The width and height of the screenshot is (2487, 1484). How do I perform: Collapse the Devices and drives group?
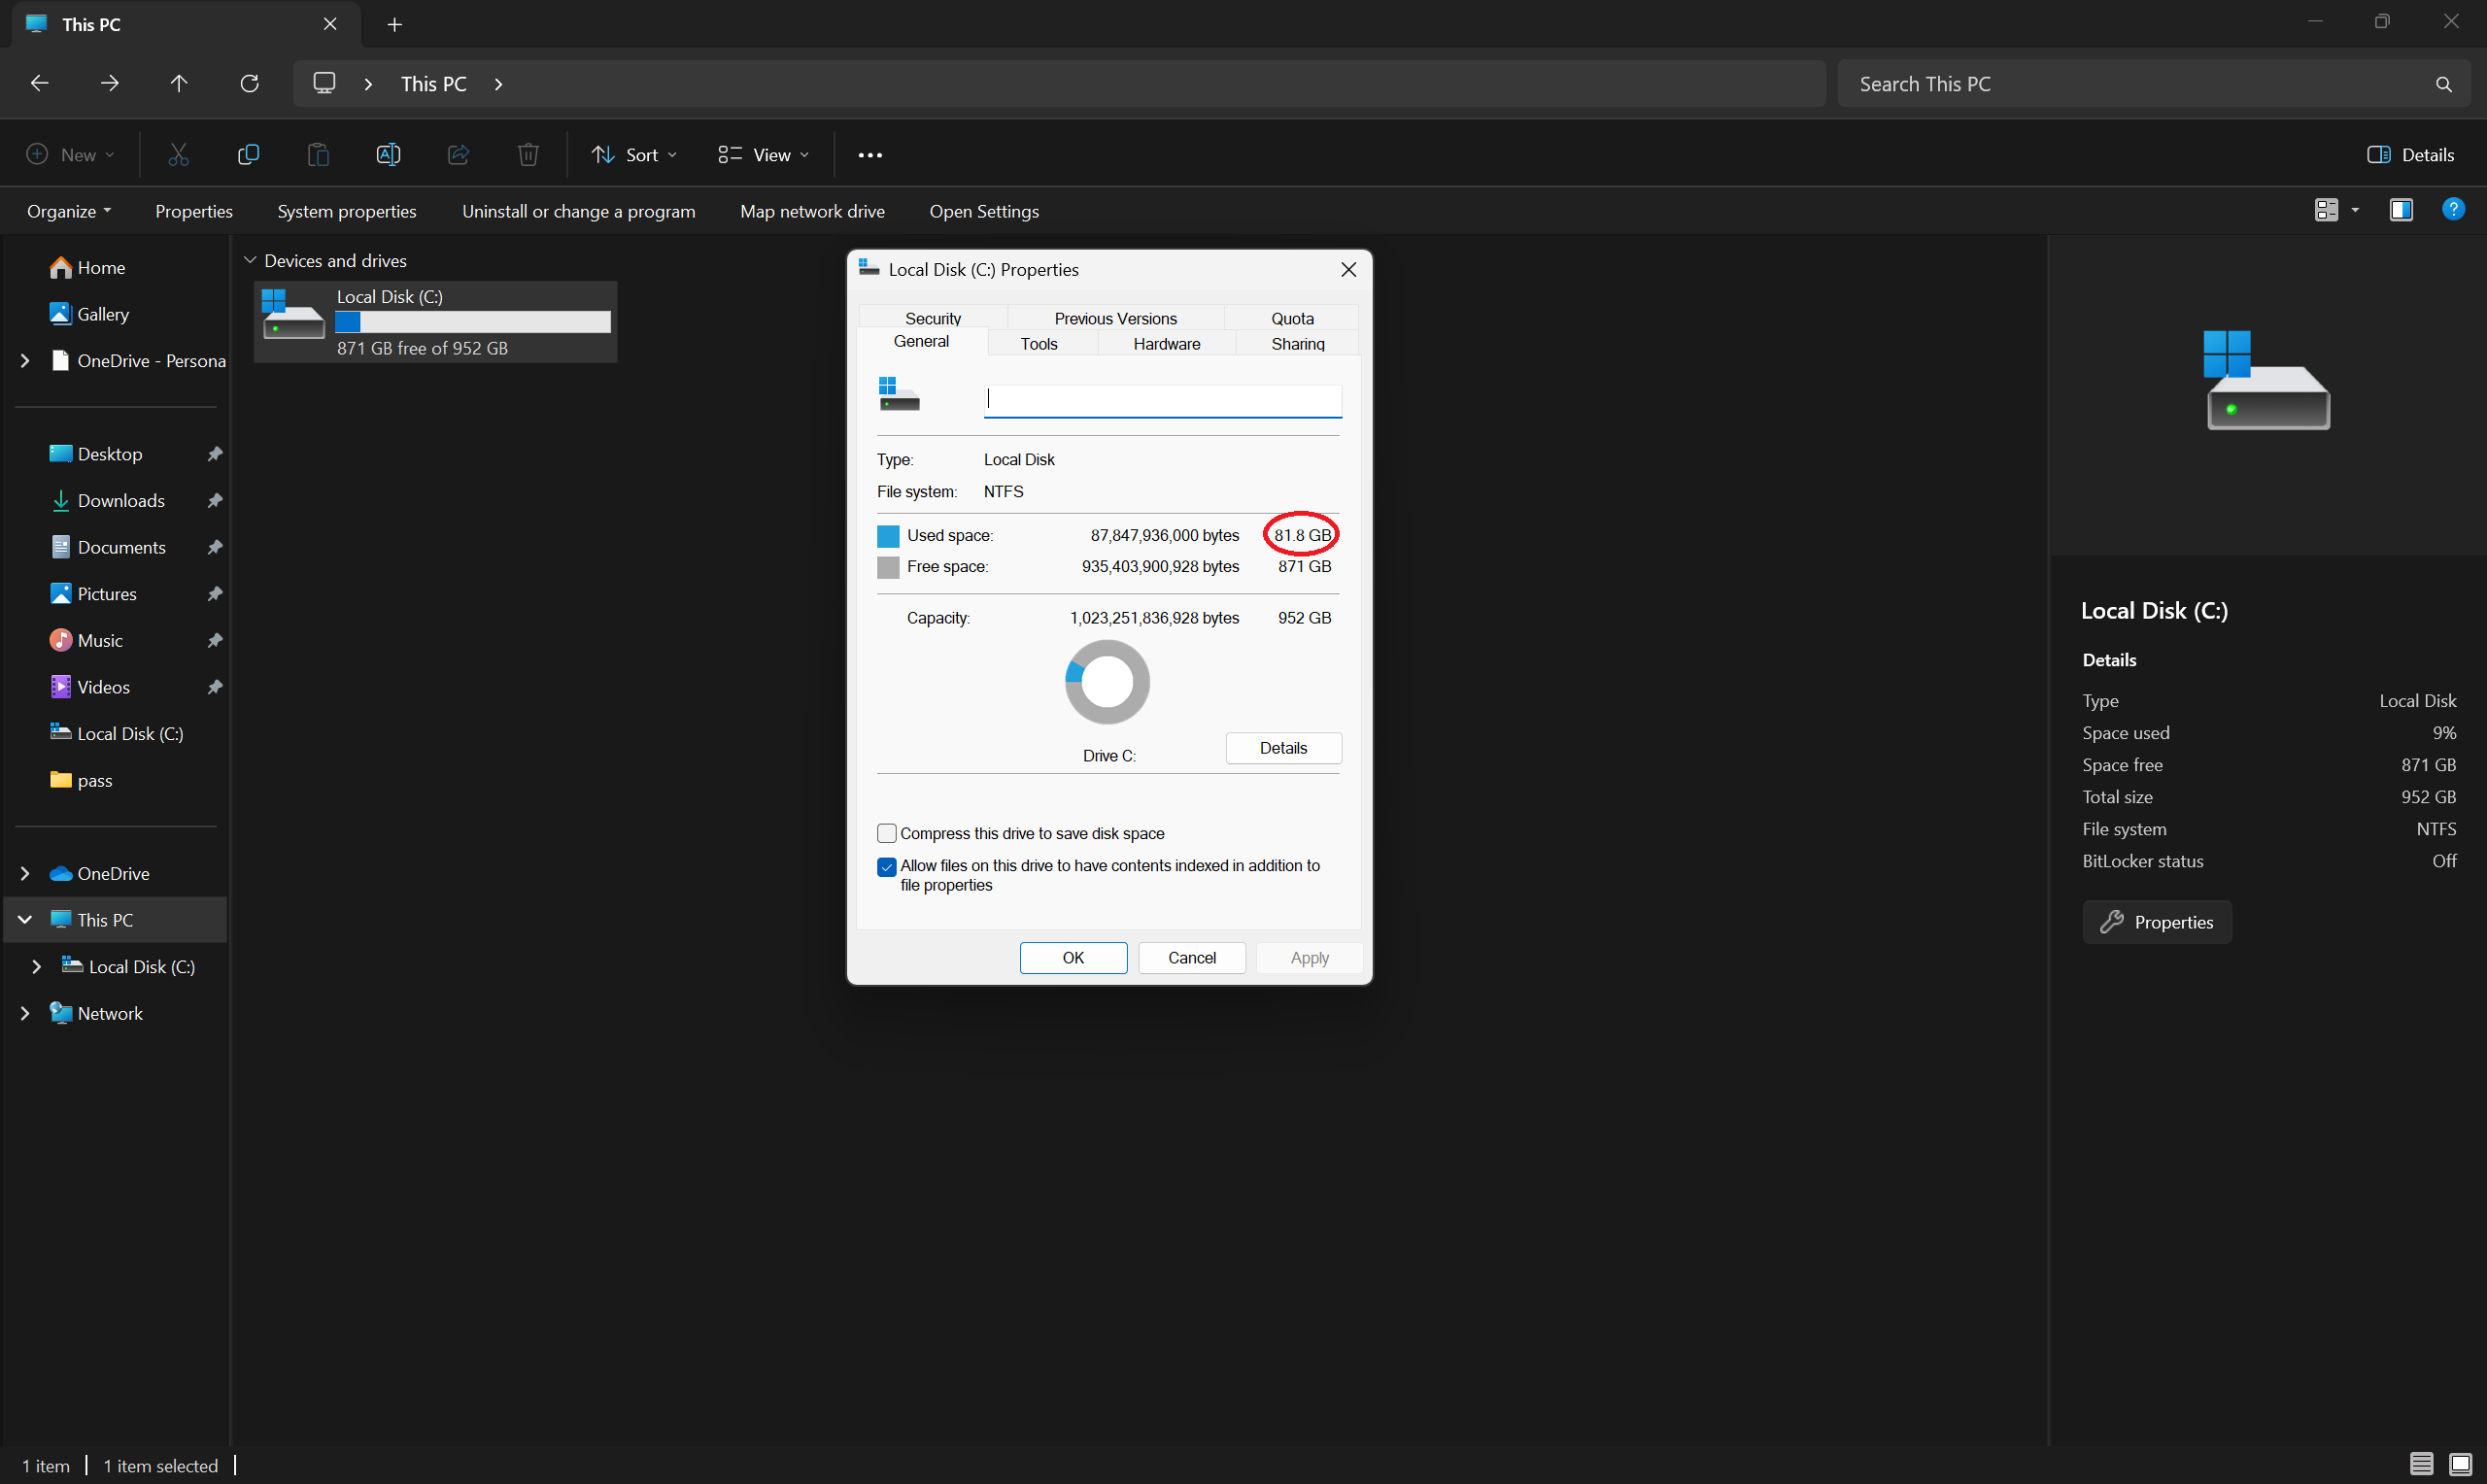(x=250, y=260)
